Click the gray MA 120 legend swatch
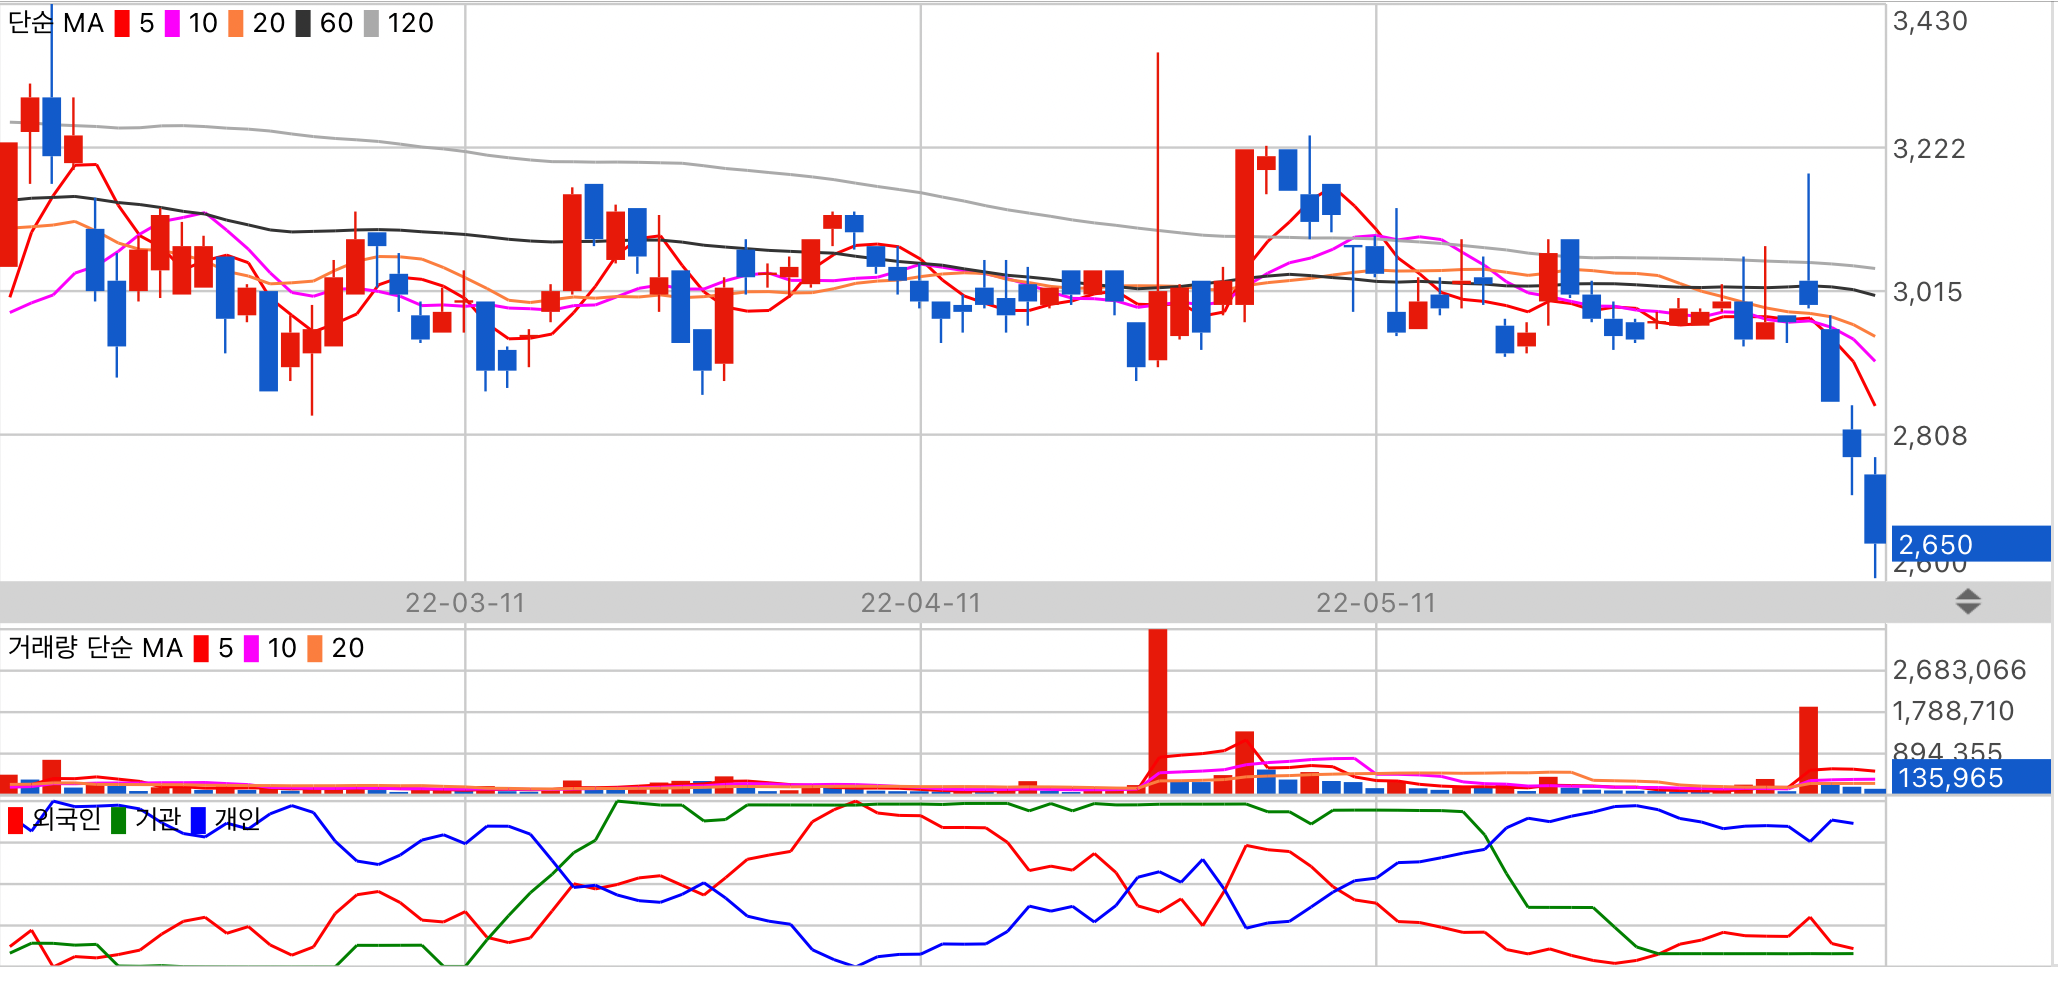 [x=371, y=23]
